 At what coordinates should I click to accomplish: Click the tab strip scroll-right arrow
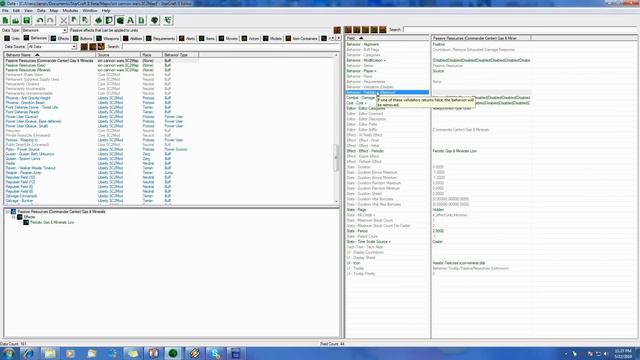coord(338,38)
